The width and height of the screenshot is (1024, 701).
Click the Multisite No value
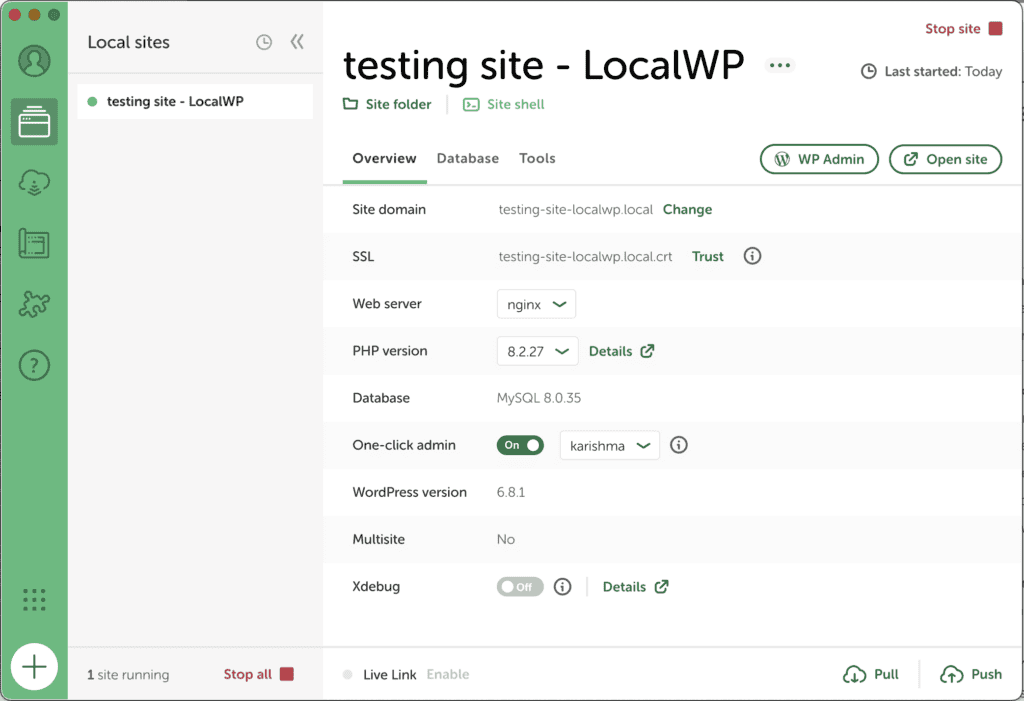point(505,539)
